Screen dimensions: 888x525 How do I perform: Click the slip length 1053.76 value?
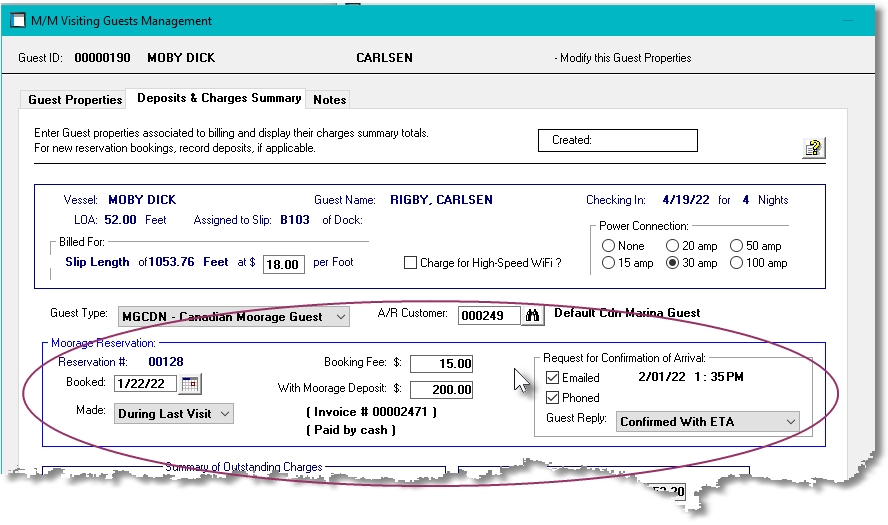pos(171,262)
